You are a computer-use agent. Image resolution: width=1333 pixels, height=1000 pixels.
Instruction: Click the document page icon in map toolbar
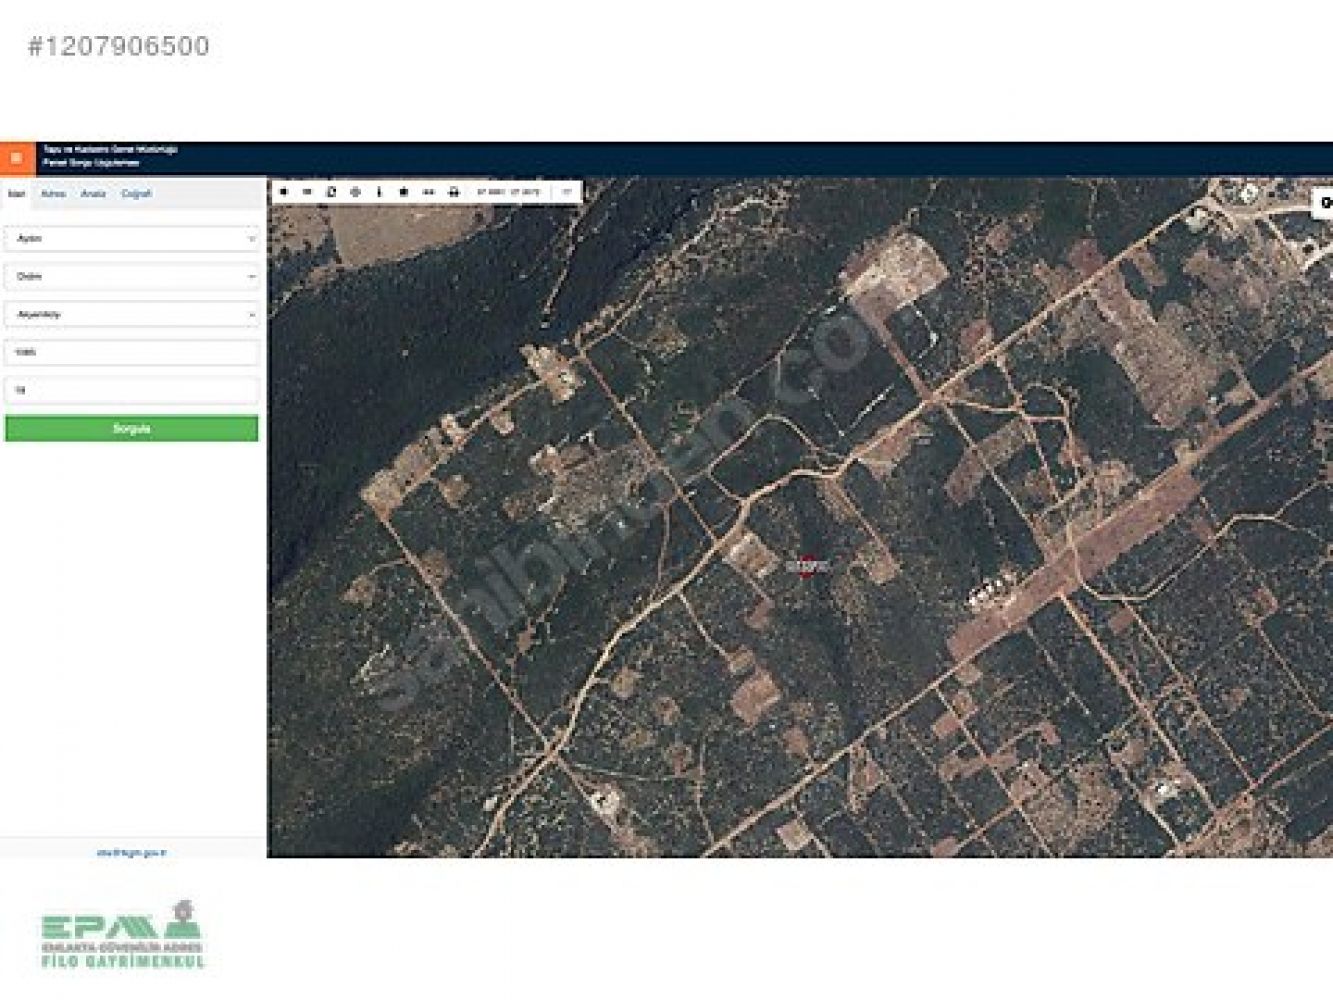point(331,192)
